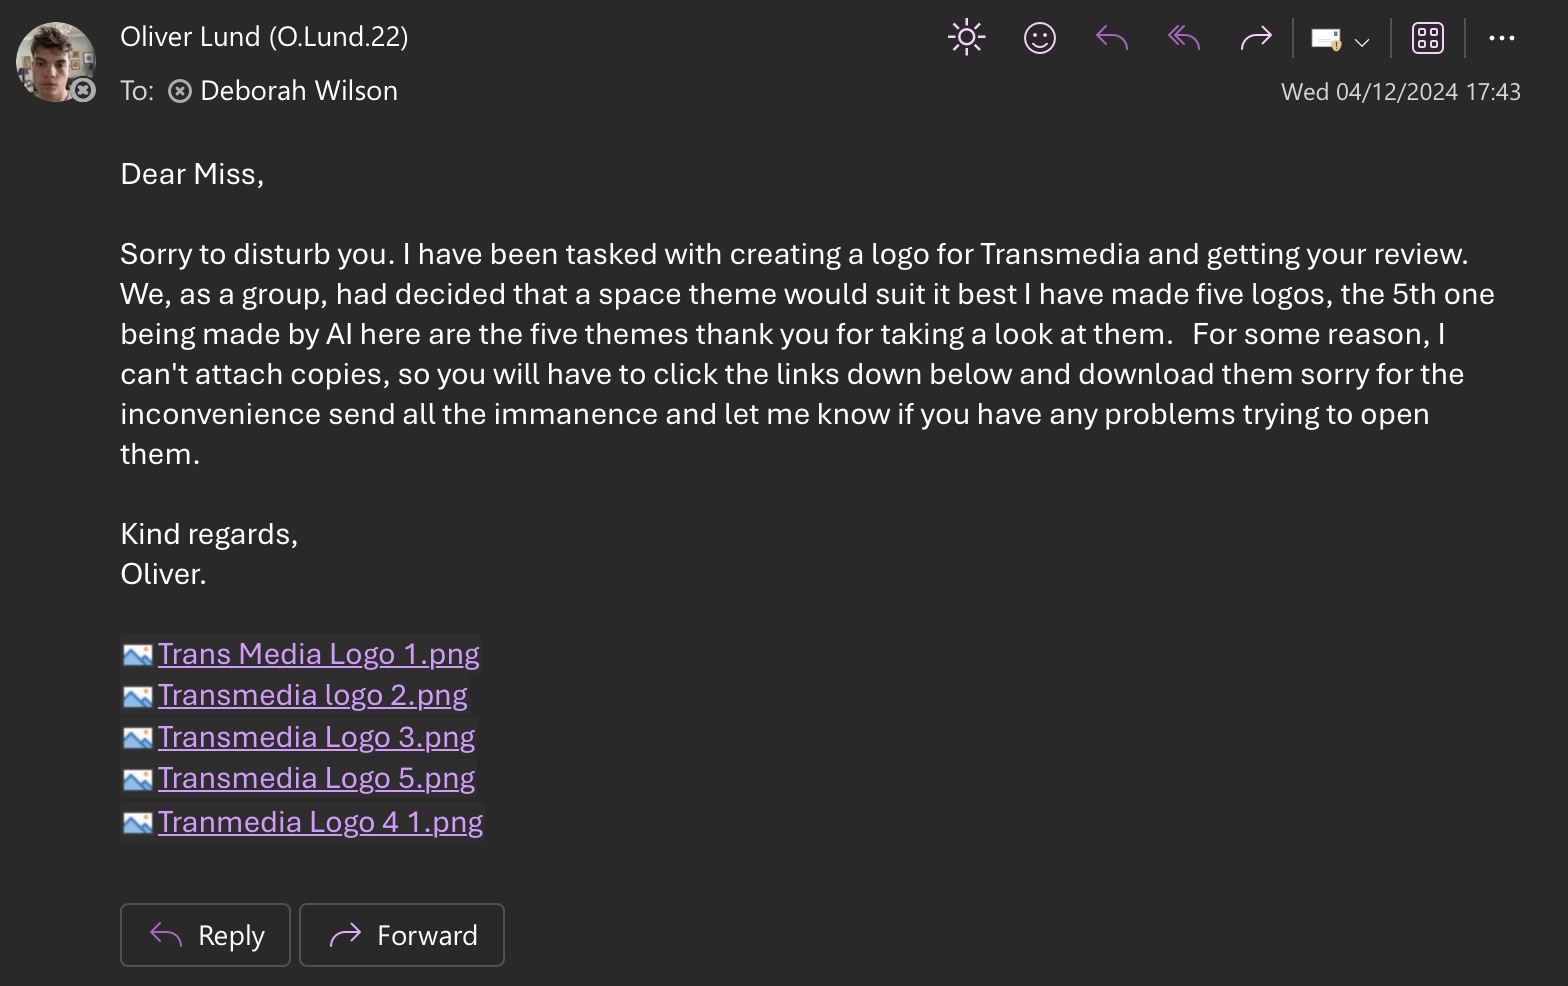Click the presence icon next to Deborah Wilson
The width and height of the screenshot is (1568, 986).
pos(180,91)
